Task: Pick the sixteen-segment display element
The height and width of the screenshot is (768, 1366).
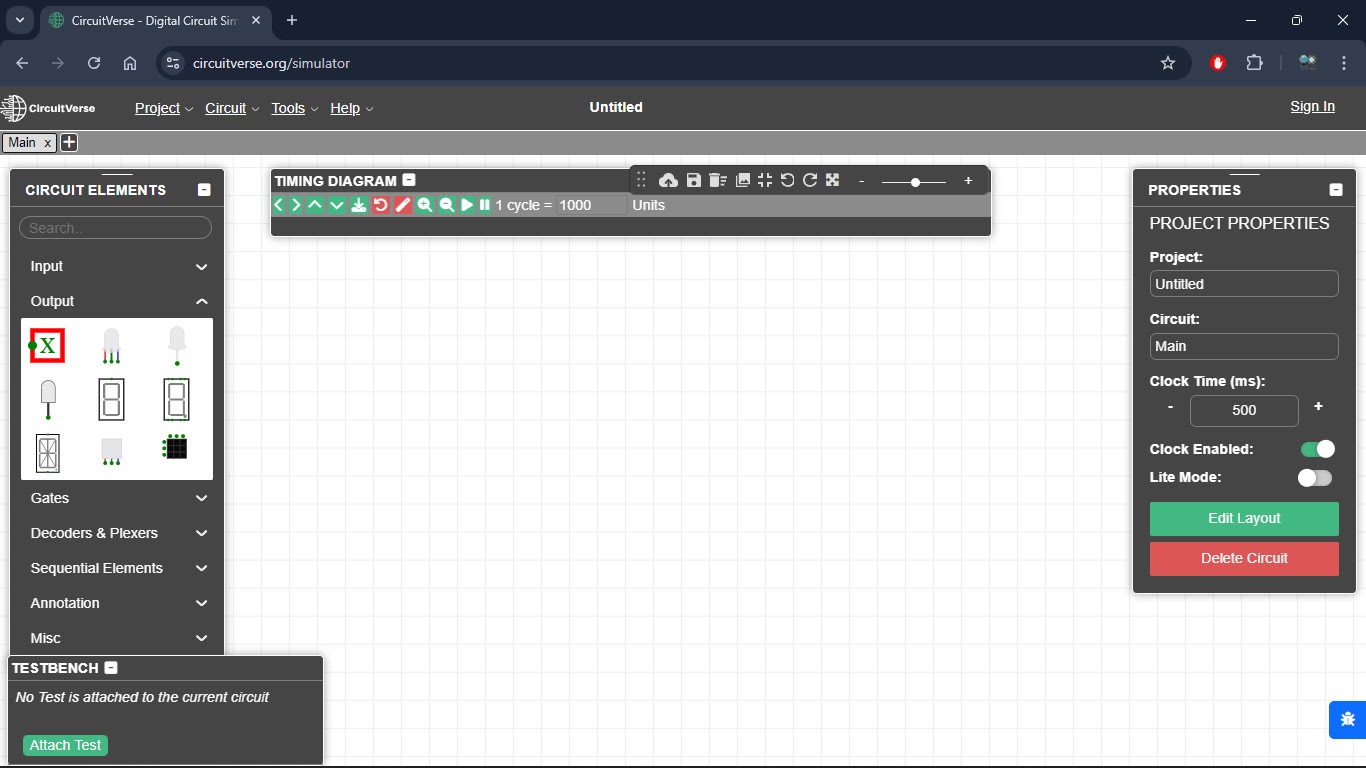Action: pos(47,453)
